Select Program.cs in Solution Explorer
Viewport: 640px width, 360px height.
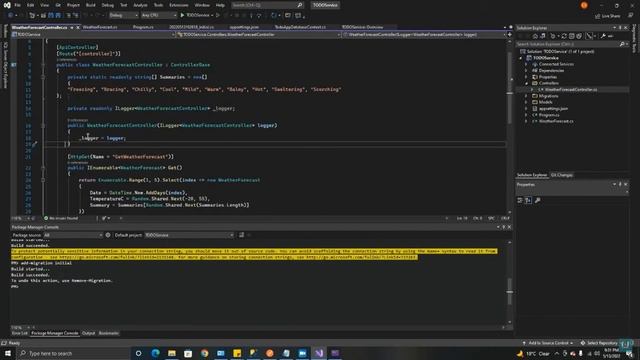[549, 115]
